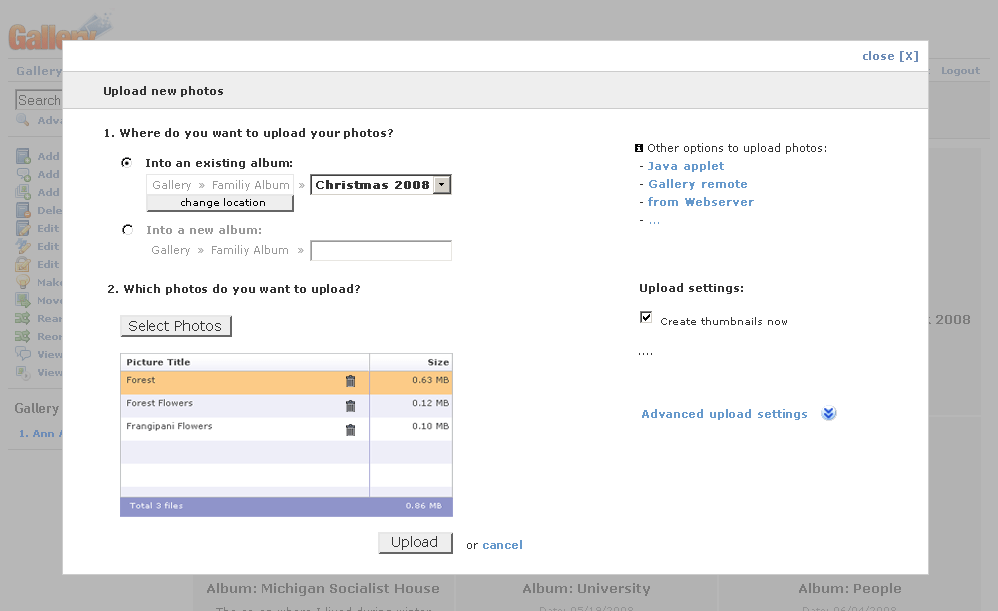The height and width of the screenshot is (611, 998).
Task: Delete the Forest photo via trash icon
Action: click(x=350, y=381)
